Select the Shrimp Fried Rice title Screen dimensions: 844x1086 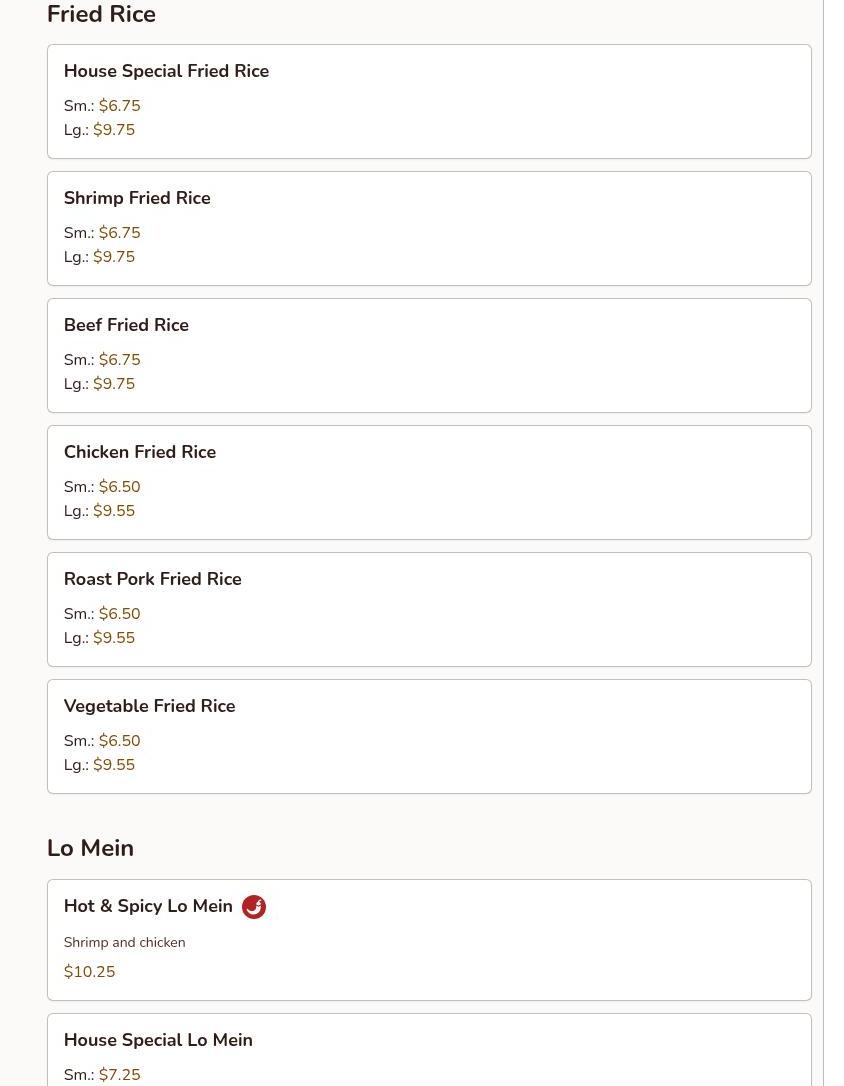point(137,198)
